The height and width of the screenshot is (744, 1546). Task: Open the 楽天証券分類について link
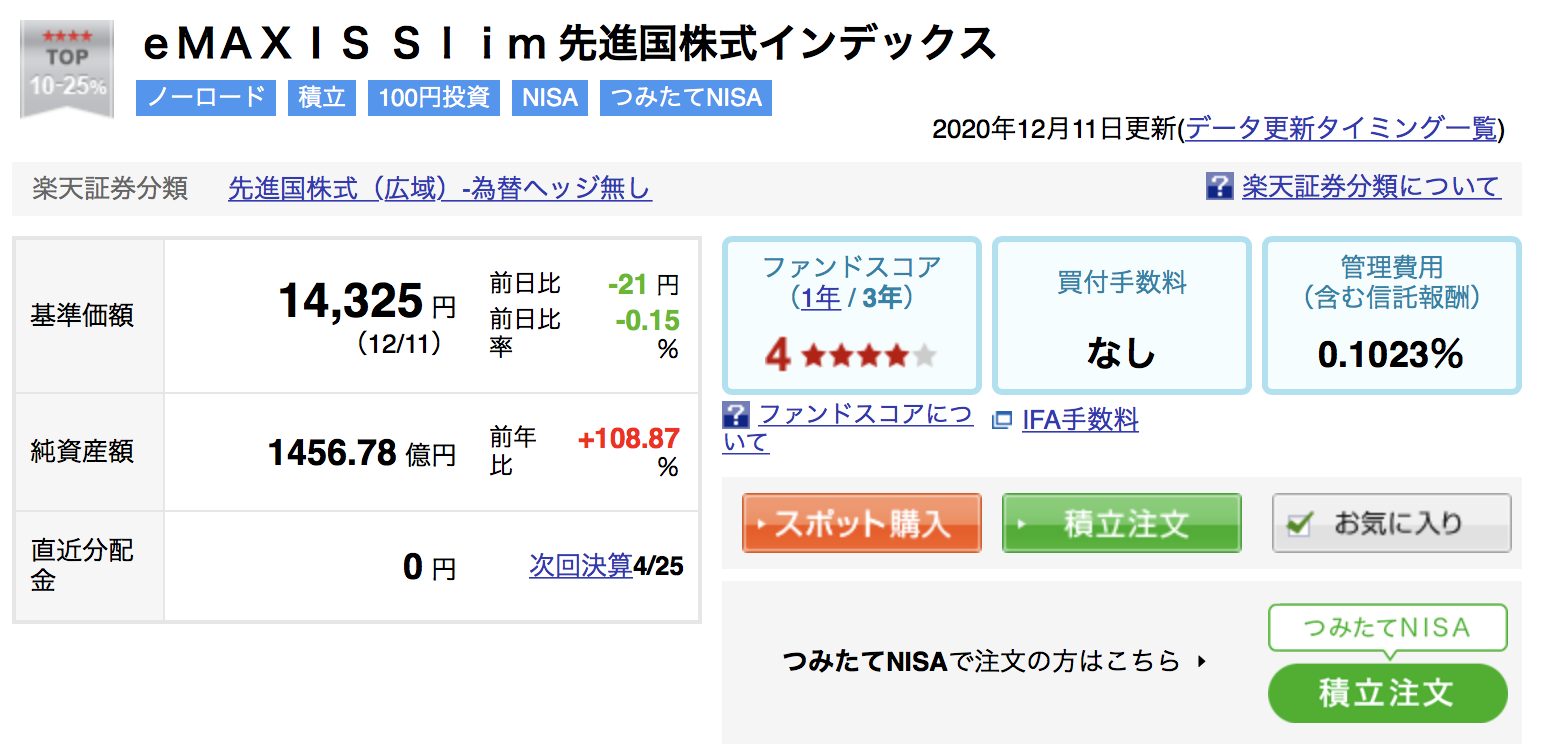pos(1371,187)
